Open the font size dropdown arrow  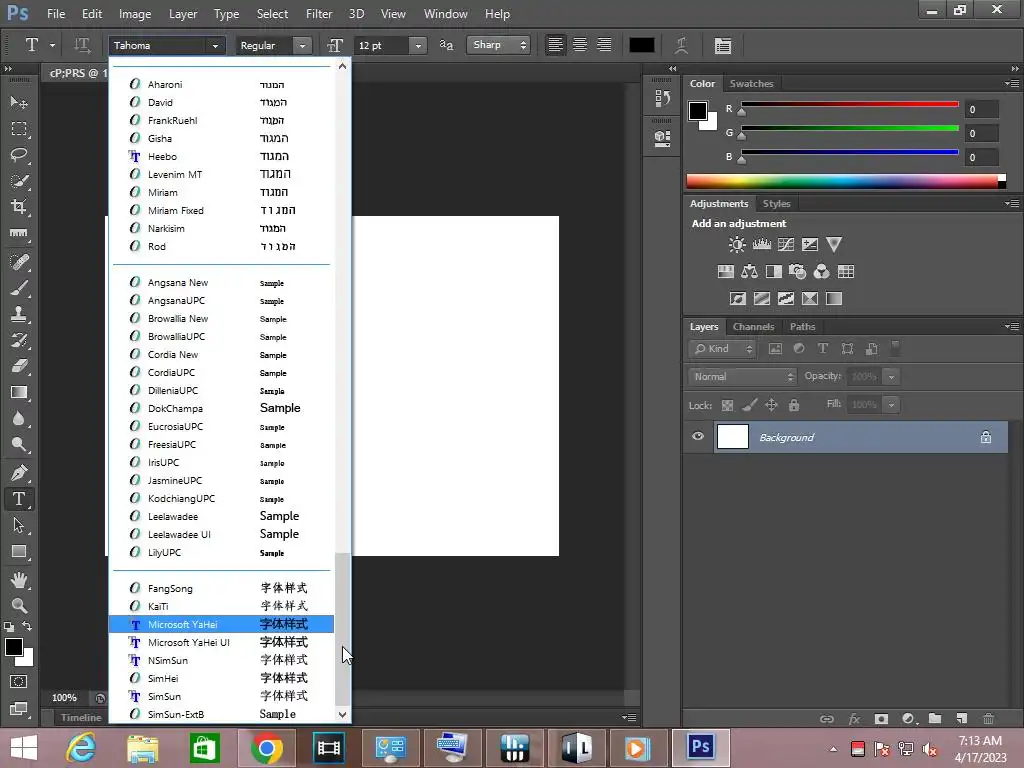(418, 46)
